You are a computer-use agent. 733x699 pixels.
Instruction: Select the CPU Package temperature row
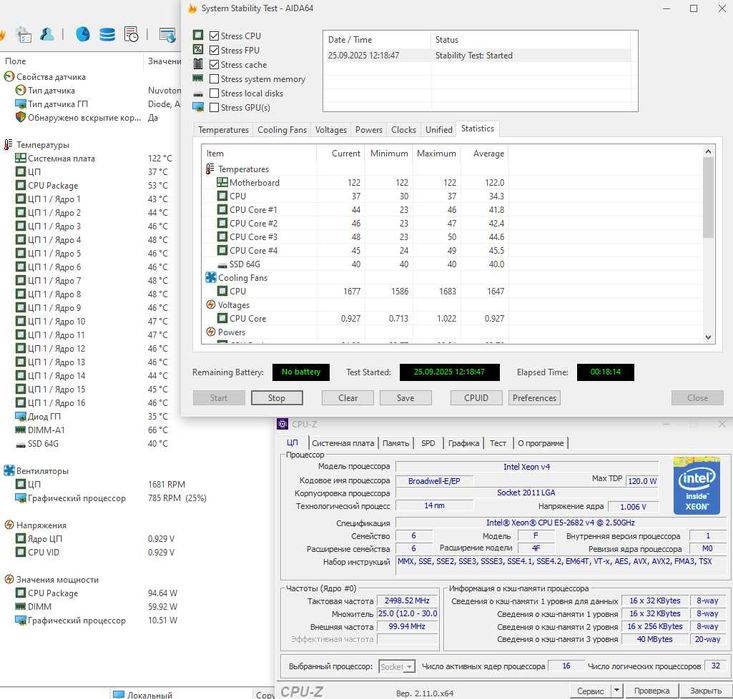[93, 186]
